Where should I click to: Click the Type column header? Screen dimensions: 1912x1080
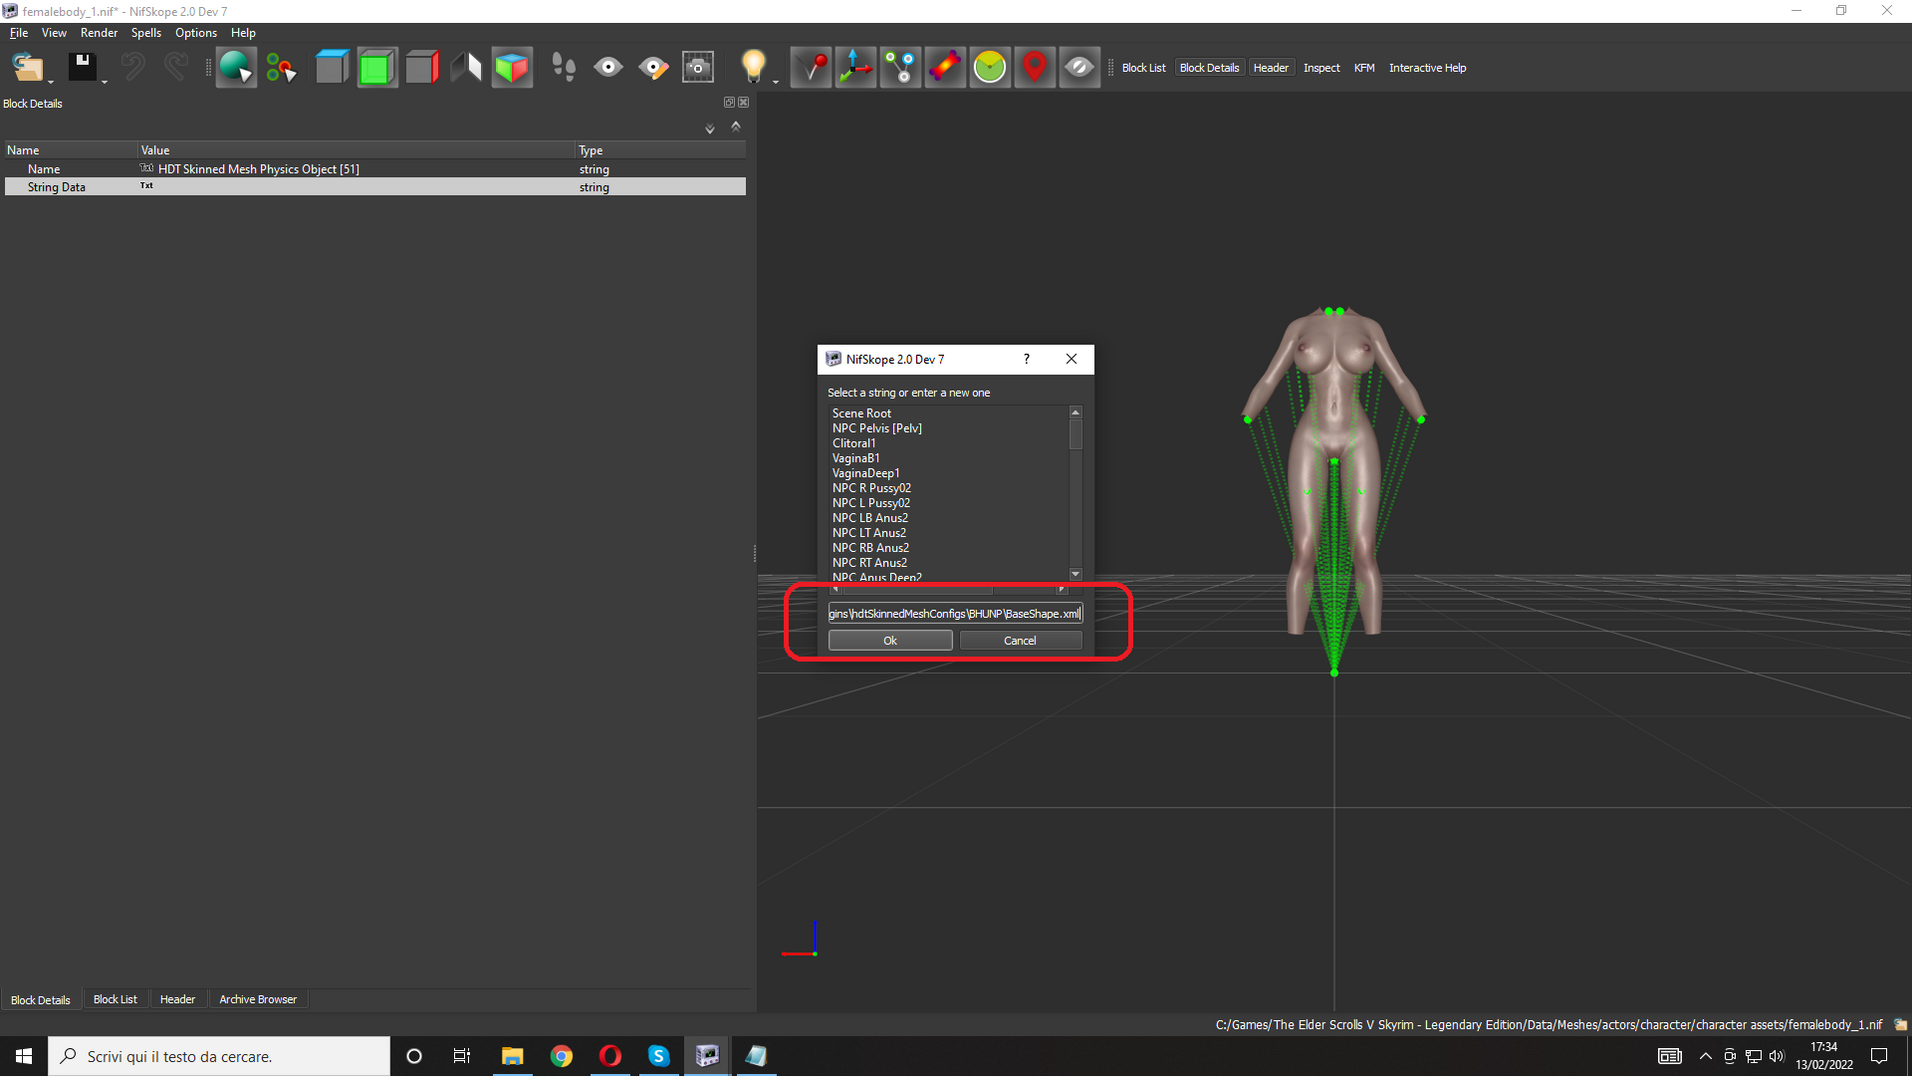(660, 150)
